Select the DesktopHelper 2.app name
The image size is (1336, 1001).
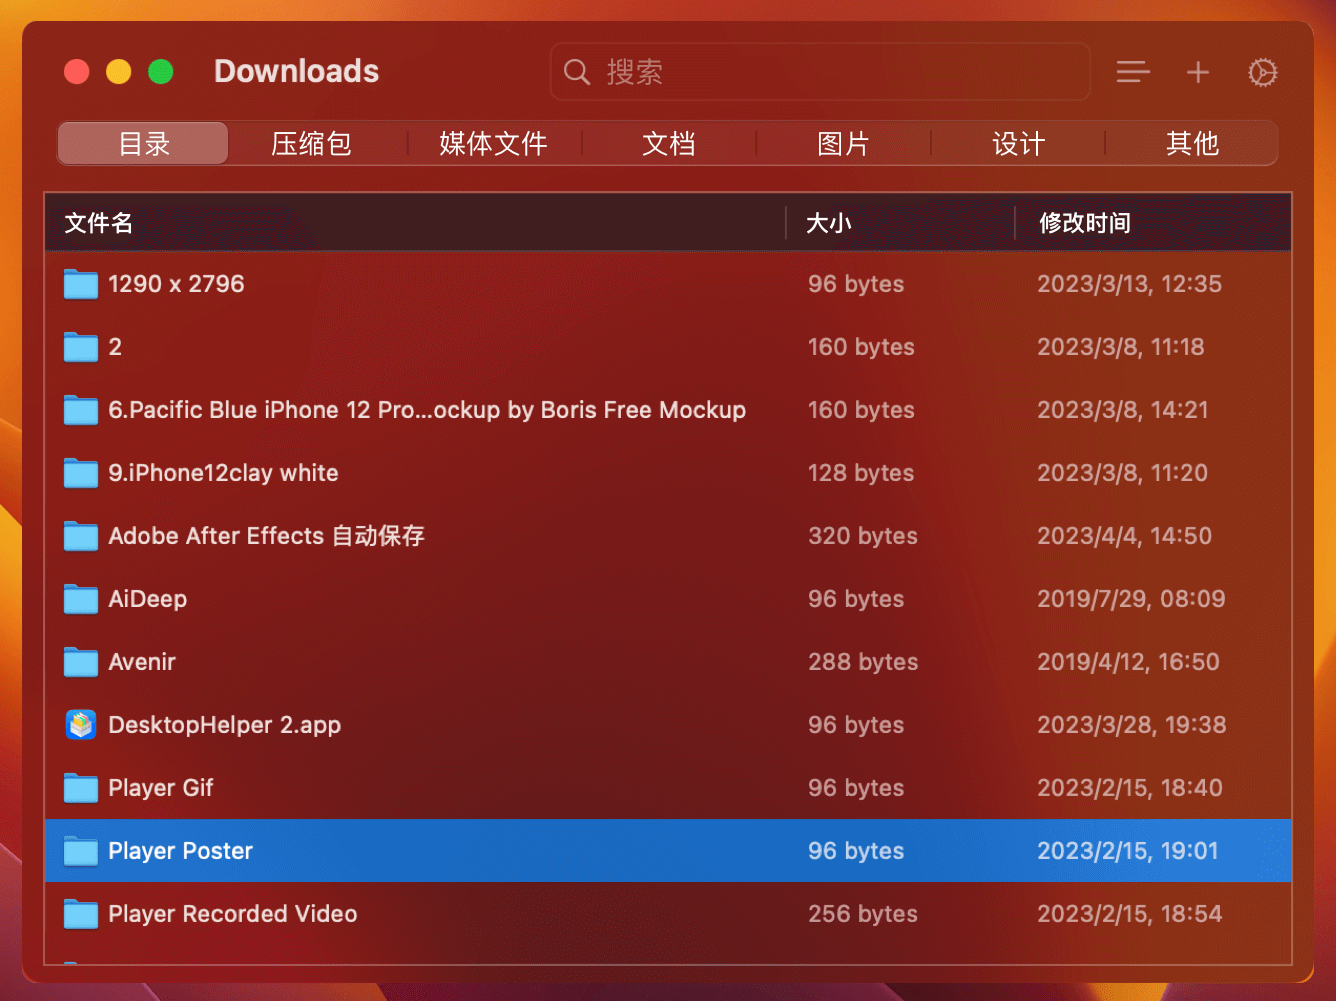(x=224, y=725)
